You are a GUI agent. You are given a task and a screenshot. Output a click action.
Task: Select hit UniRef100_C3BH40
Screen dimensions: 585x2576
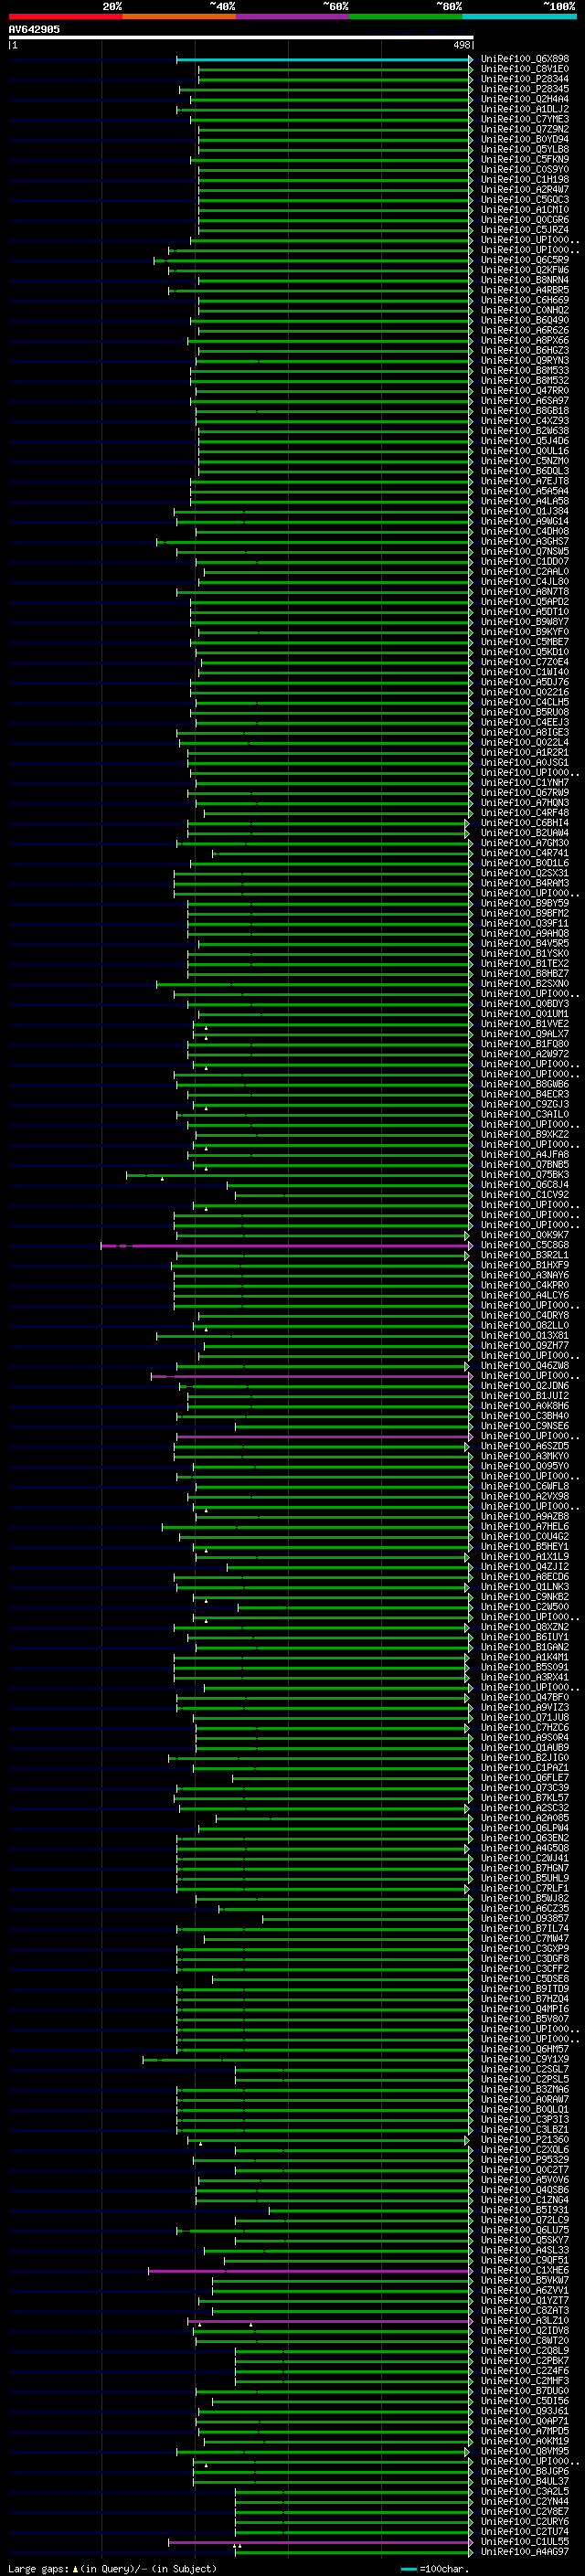click(525, 1416)
